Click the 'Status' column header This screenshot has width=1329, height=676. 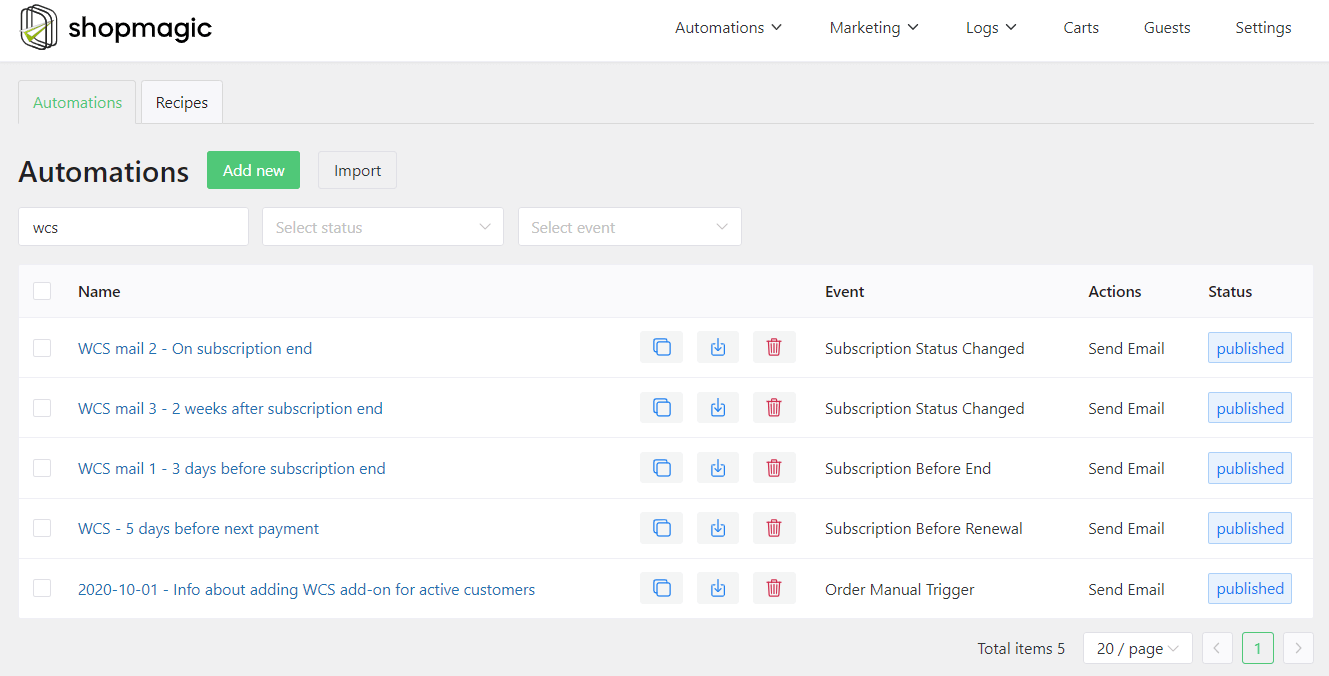pos(1230,291)
